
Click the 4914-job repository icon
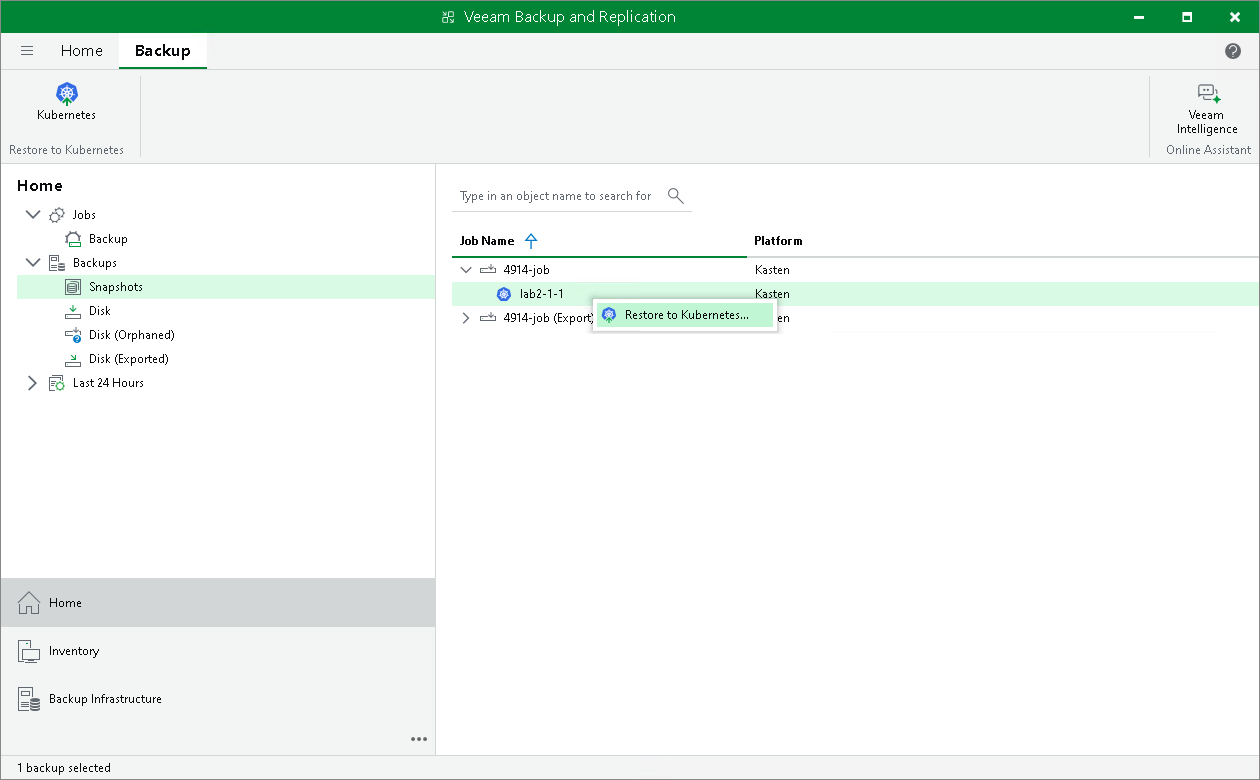[x=488, y=270]
